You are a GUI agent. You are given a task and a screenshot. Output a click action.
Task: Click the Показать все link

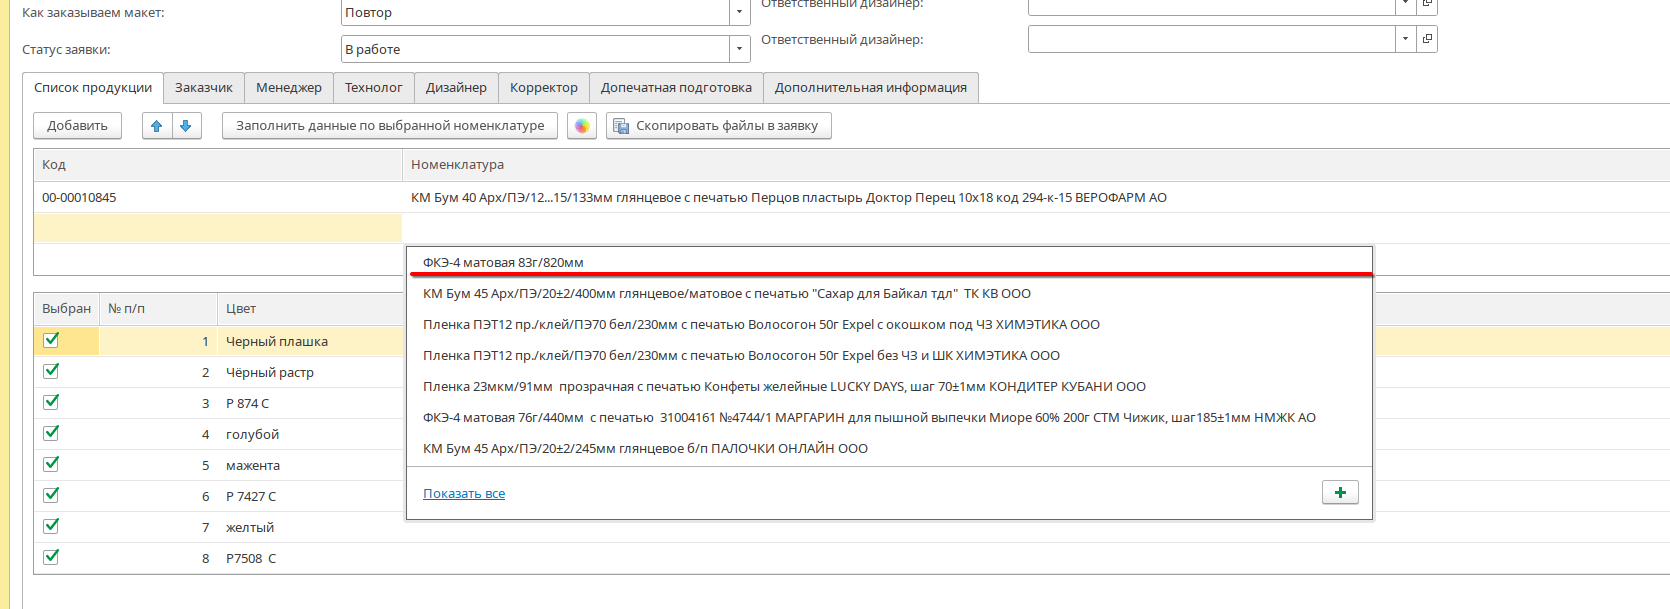coord(464,494)
